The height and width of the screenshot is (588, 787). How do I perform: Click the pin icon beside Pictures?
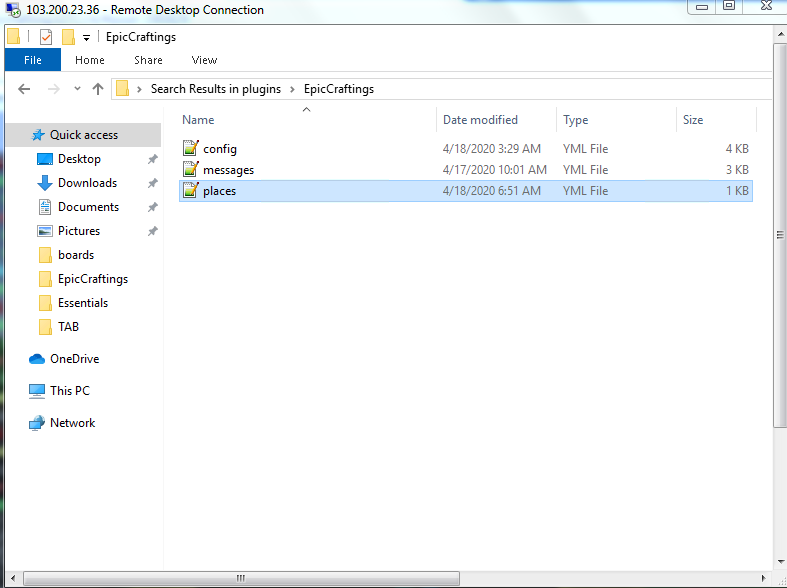(x=153, y=231)
